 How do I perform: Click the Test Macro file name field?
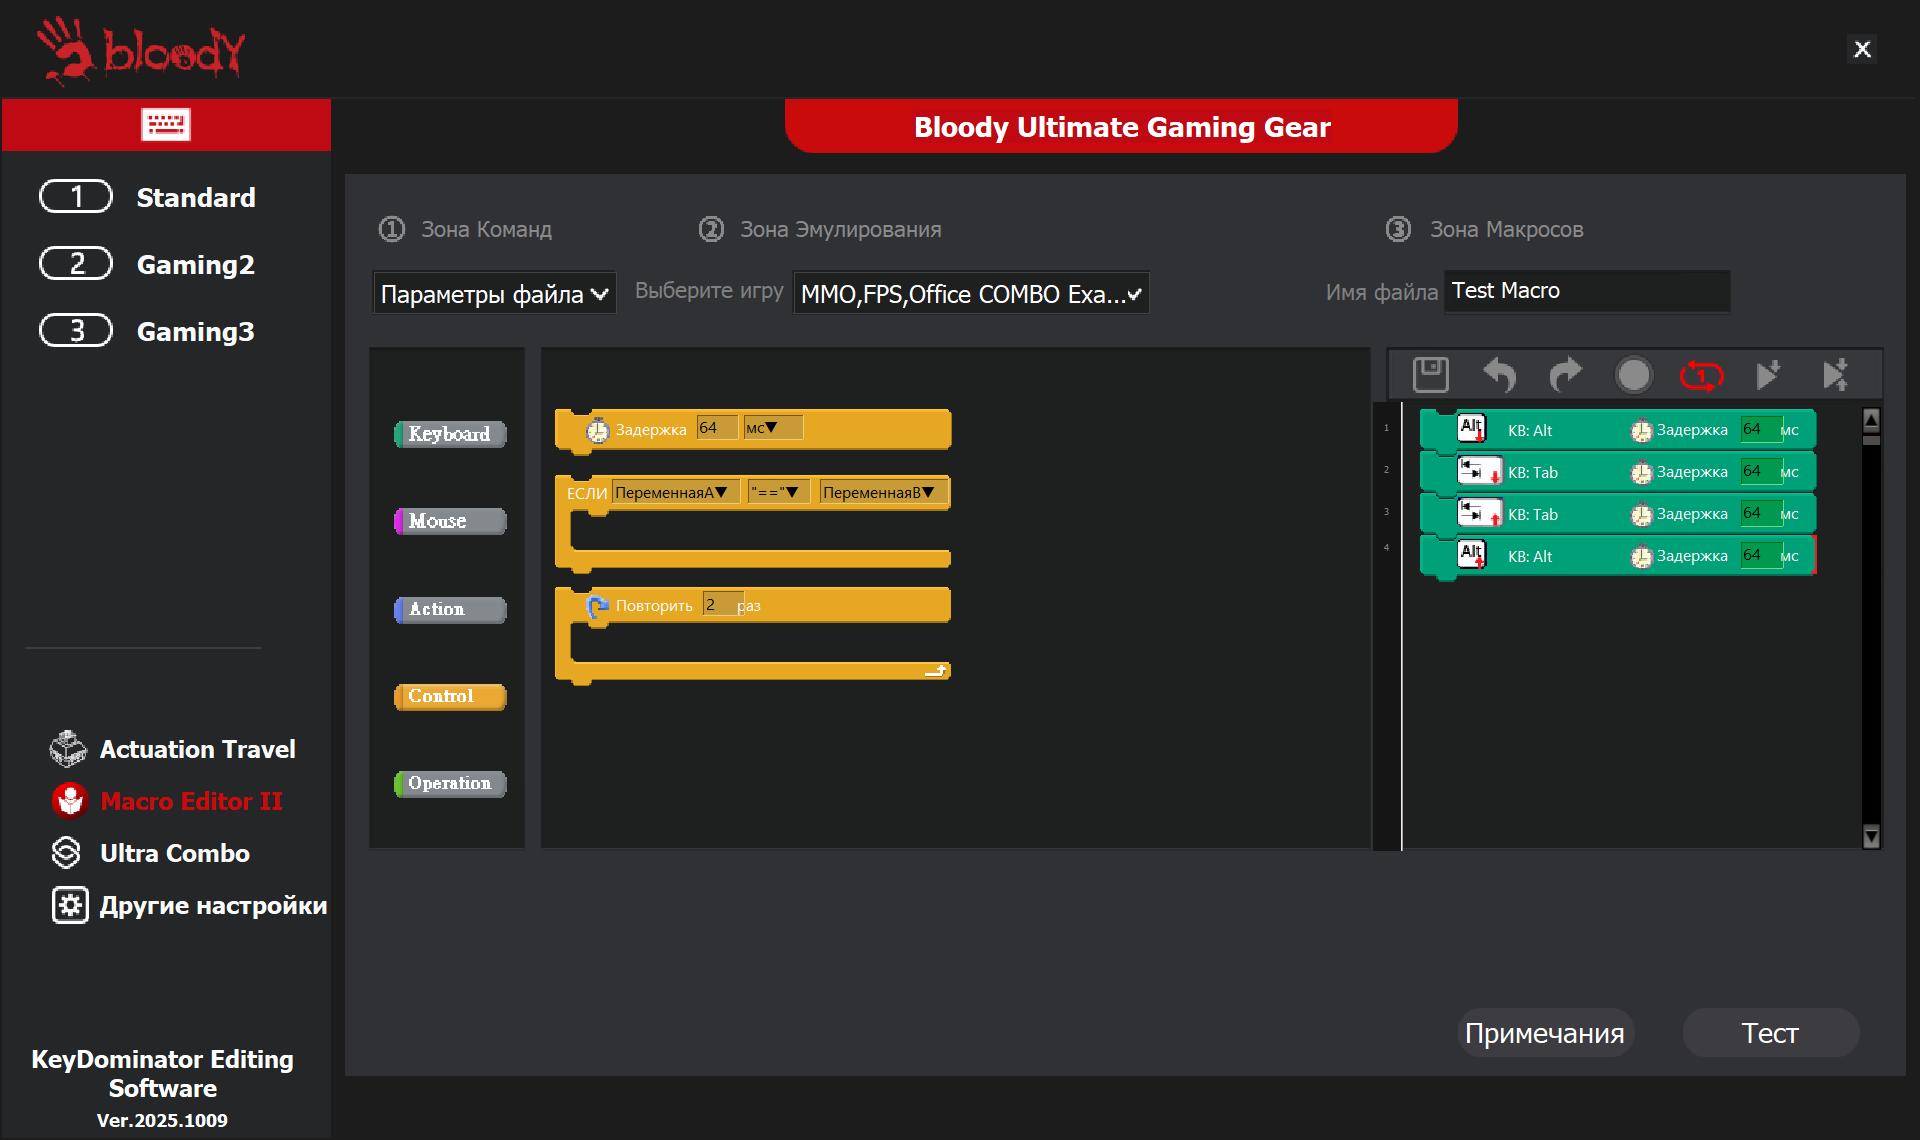coord(1587,291)
